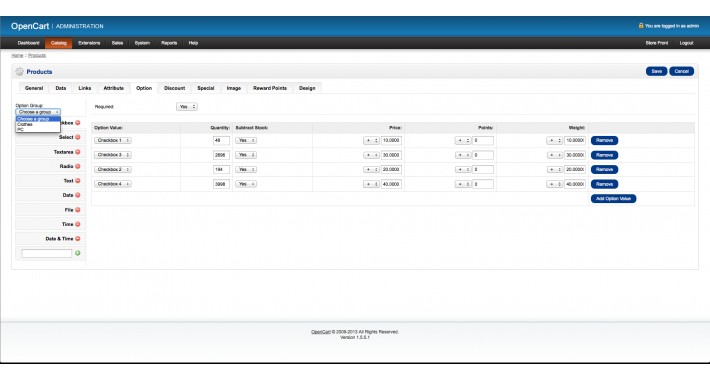Click red remove icon beside Text option
Image resolution: width=710 pixels, height=380 pixels.
tap(77, 181)
